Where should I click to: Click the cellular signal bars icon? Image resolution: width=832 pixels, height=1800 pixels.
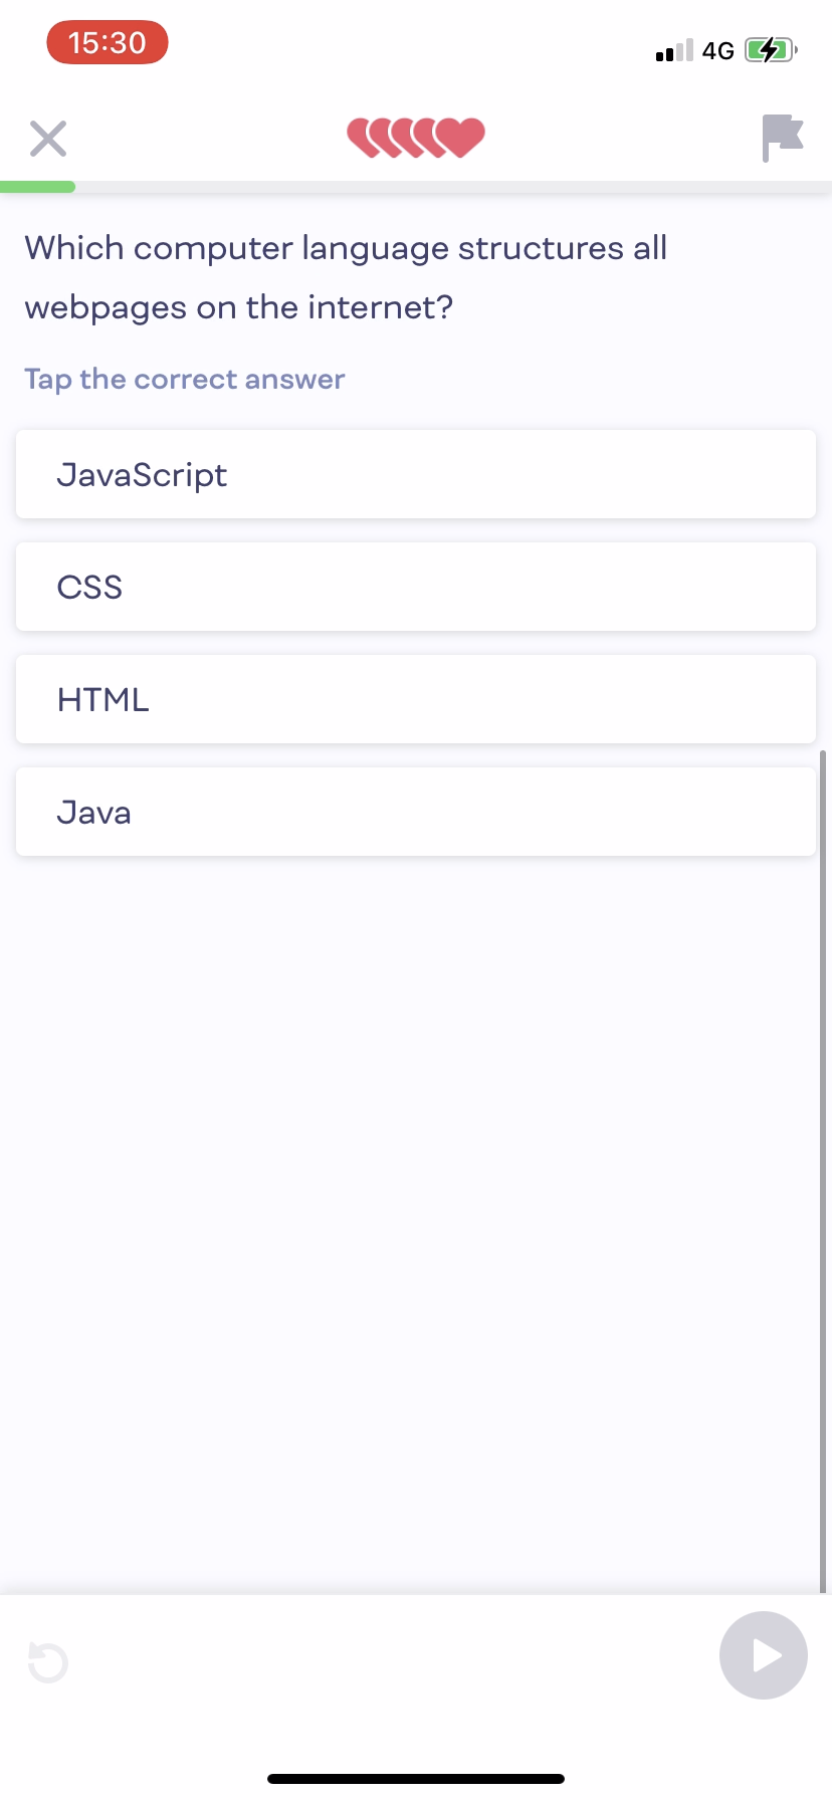[x=674, y=51]
